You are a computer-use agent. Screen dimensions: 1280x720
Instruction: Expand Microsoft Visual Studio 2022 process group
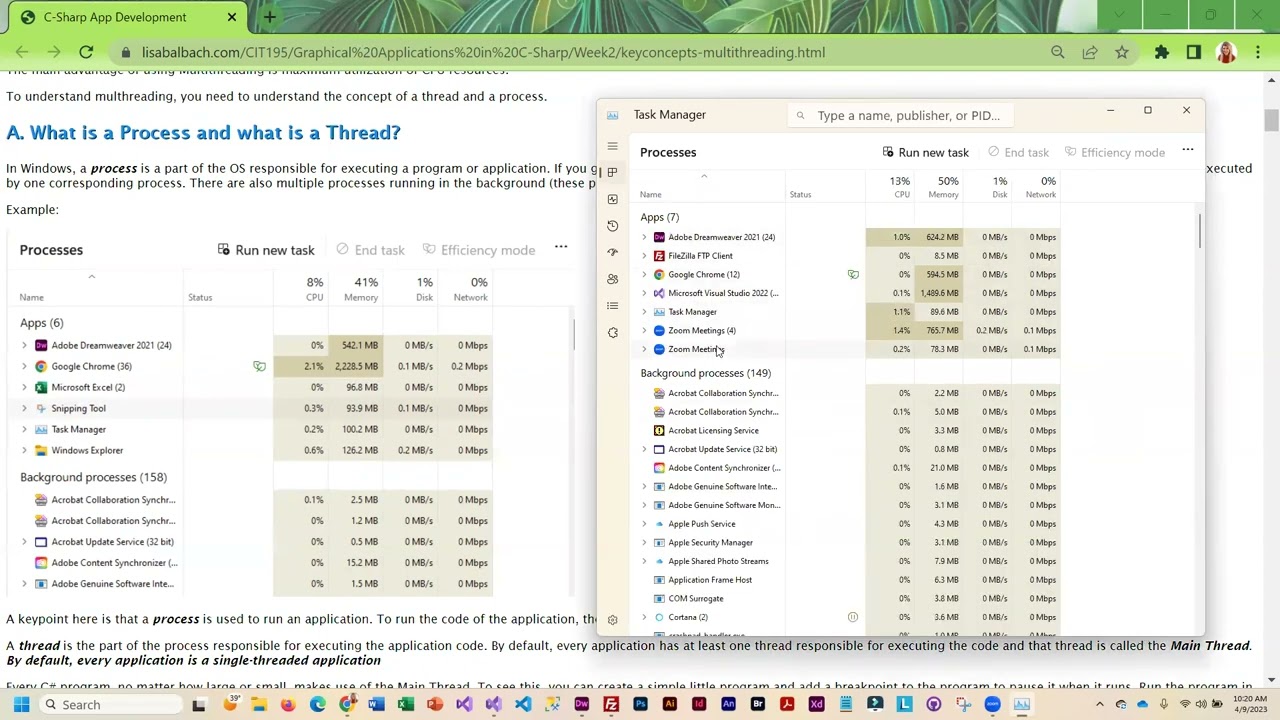point(644,293)
